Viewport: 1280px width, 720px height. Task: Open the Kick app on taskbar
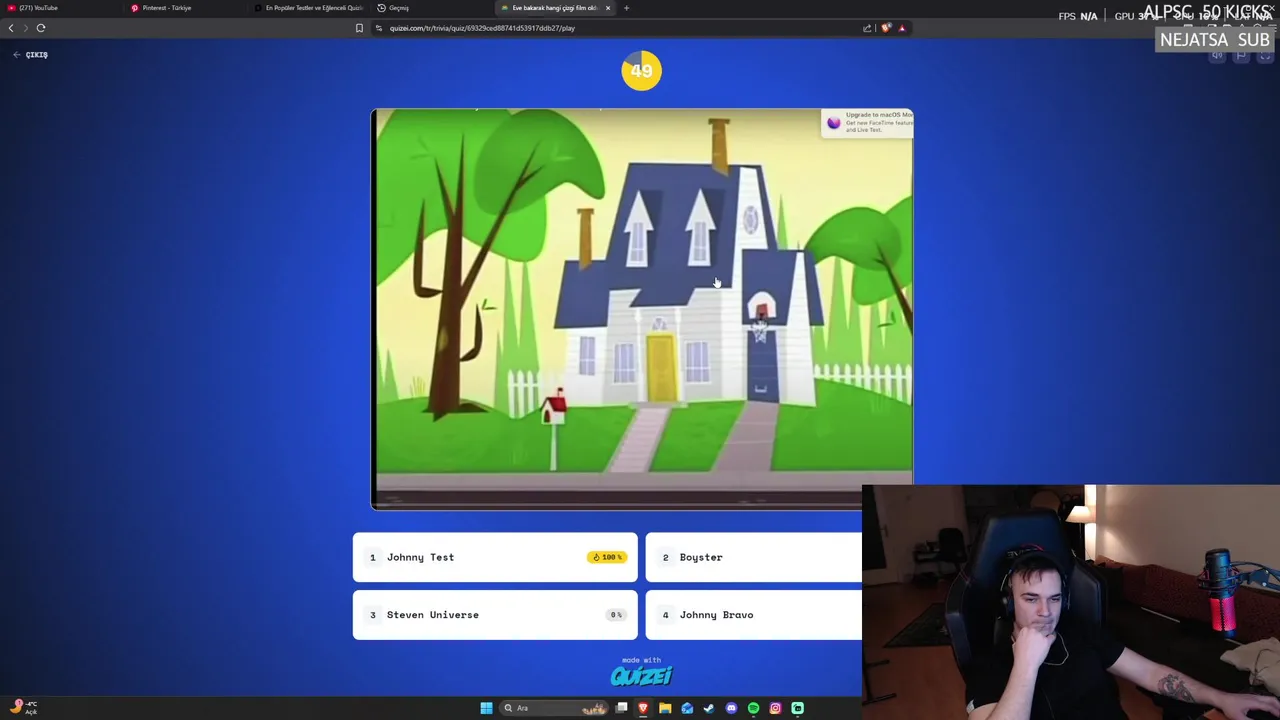tap(797, 708)
